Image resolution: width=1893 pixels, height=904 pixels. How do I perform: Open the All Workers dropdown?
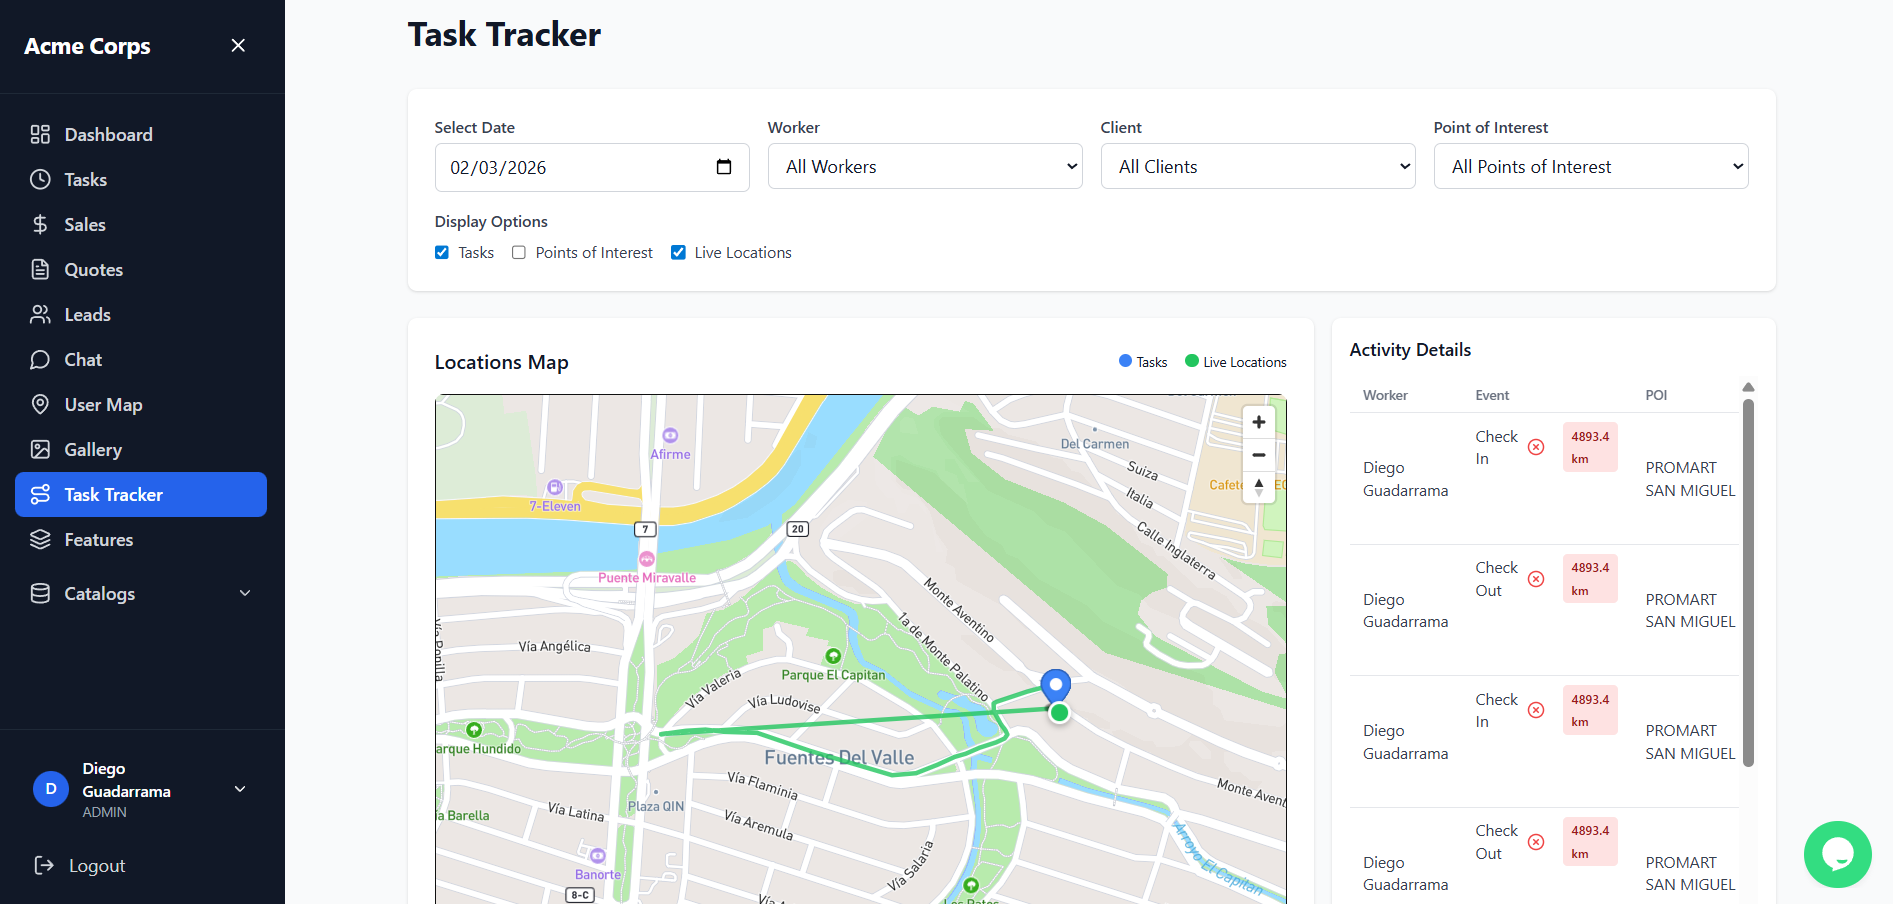924,167
